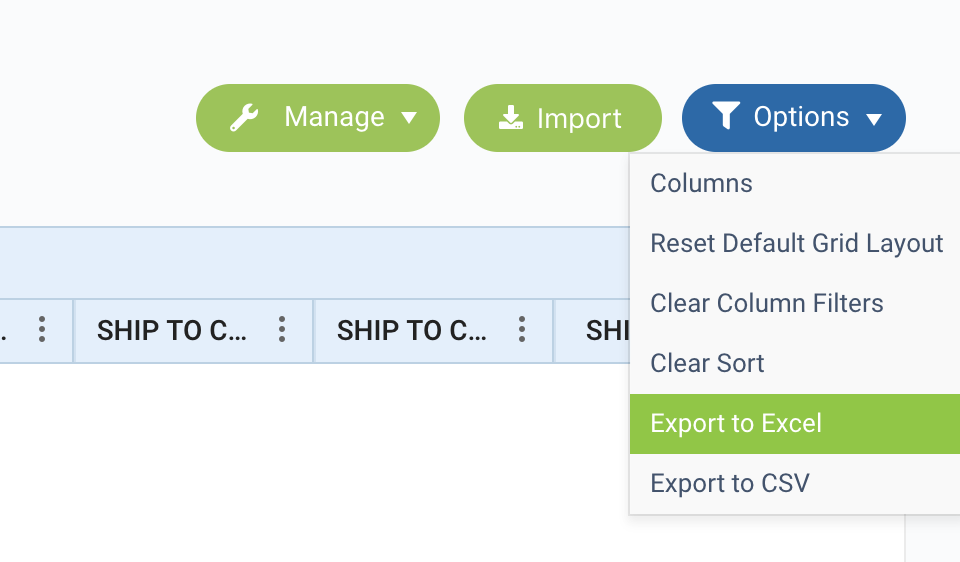Select Reset Default Grid Layout
The width and height of the screenshot is (960, 562).
pos(795,244)
